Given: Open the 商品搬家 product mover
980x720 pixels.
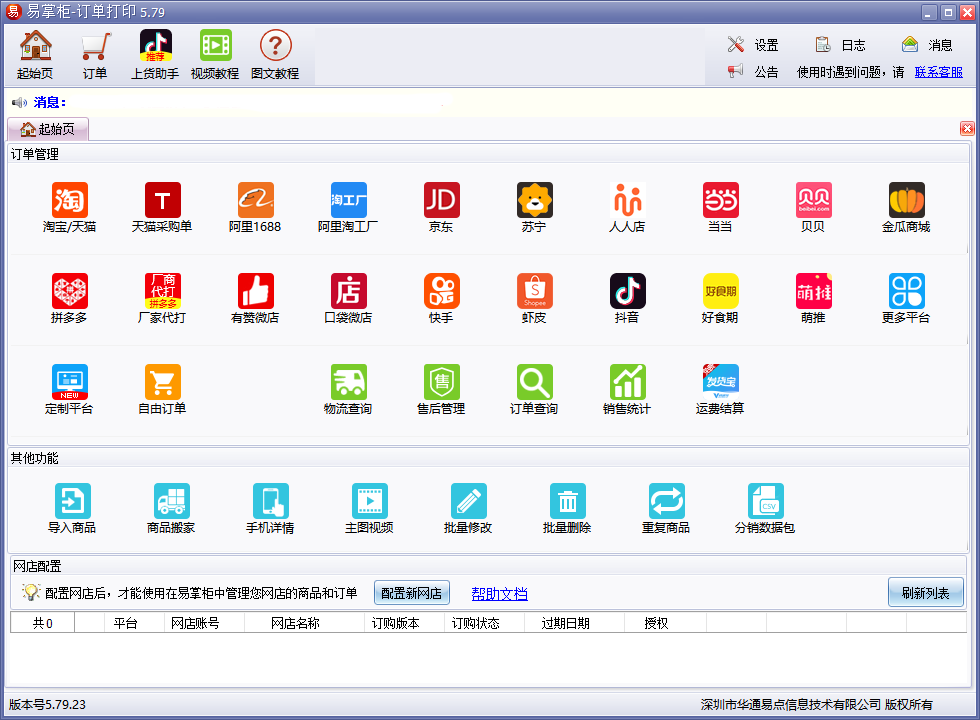Looking at the screenshot, I should 171,508.
